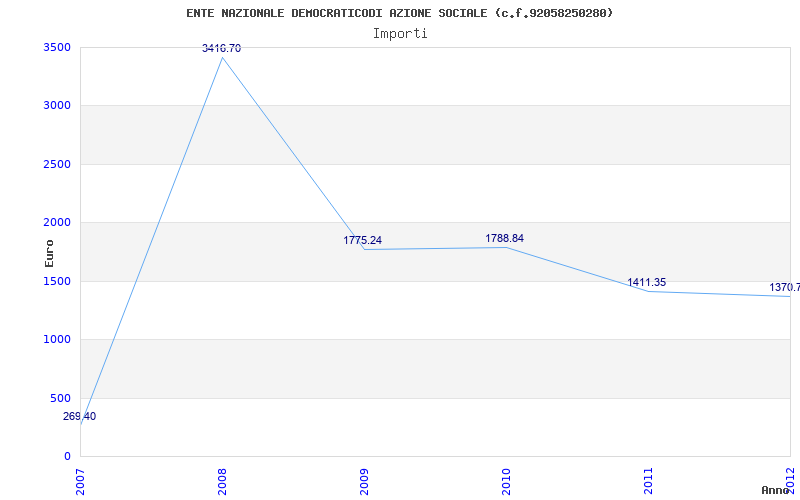The width and height of the screenshot is (800, 500).
Task: Click the 3416.70 data label
Action: tap(221, 48)
